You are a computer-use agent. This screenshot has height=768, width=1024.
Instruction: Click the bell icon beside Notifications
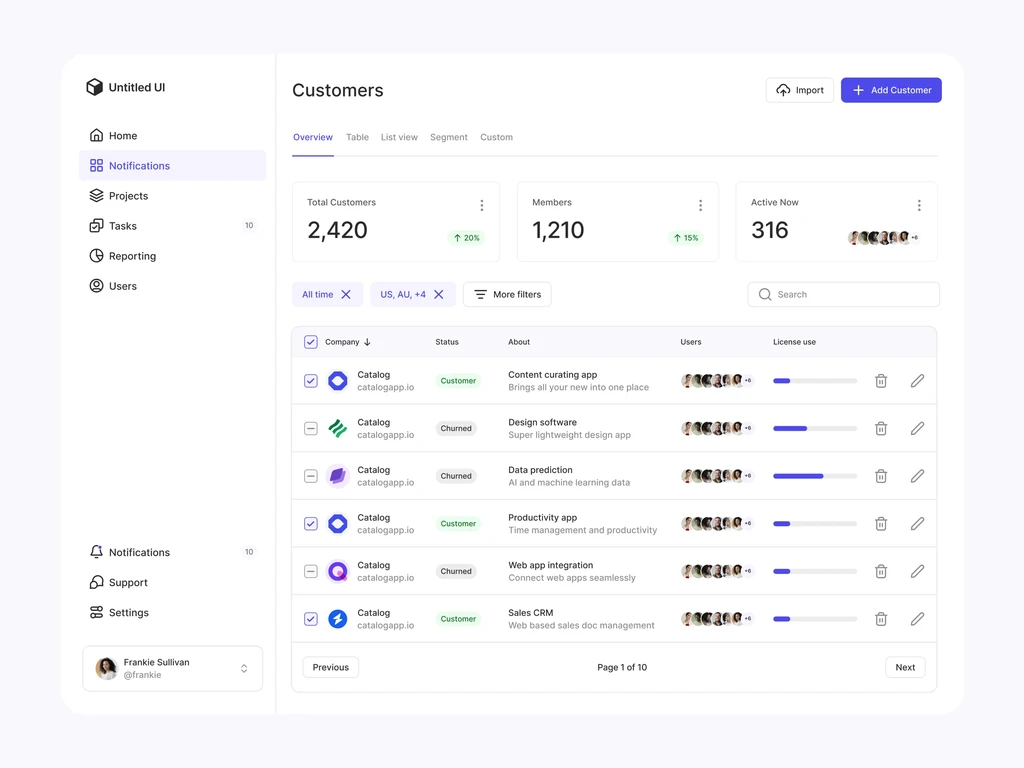click(97, 552)
